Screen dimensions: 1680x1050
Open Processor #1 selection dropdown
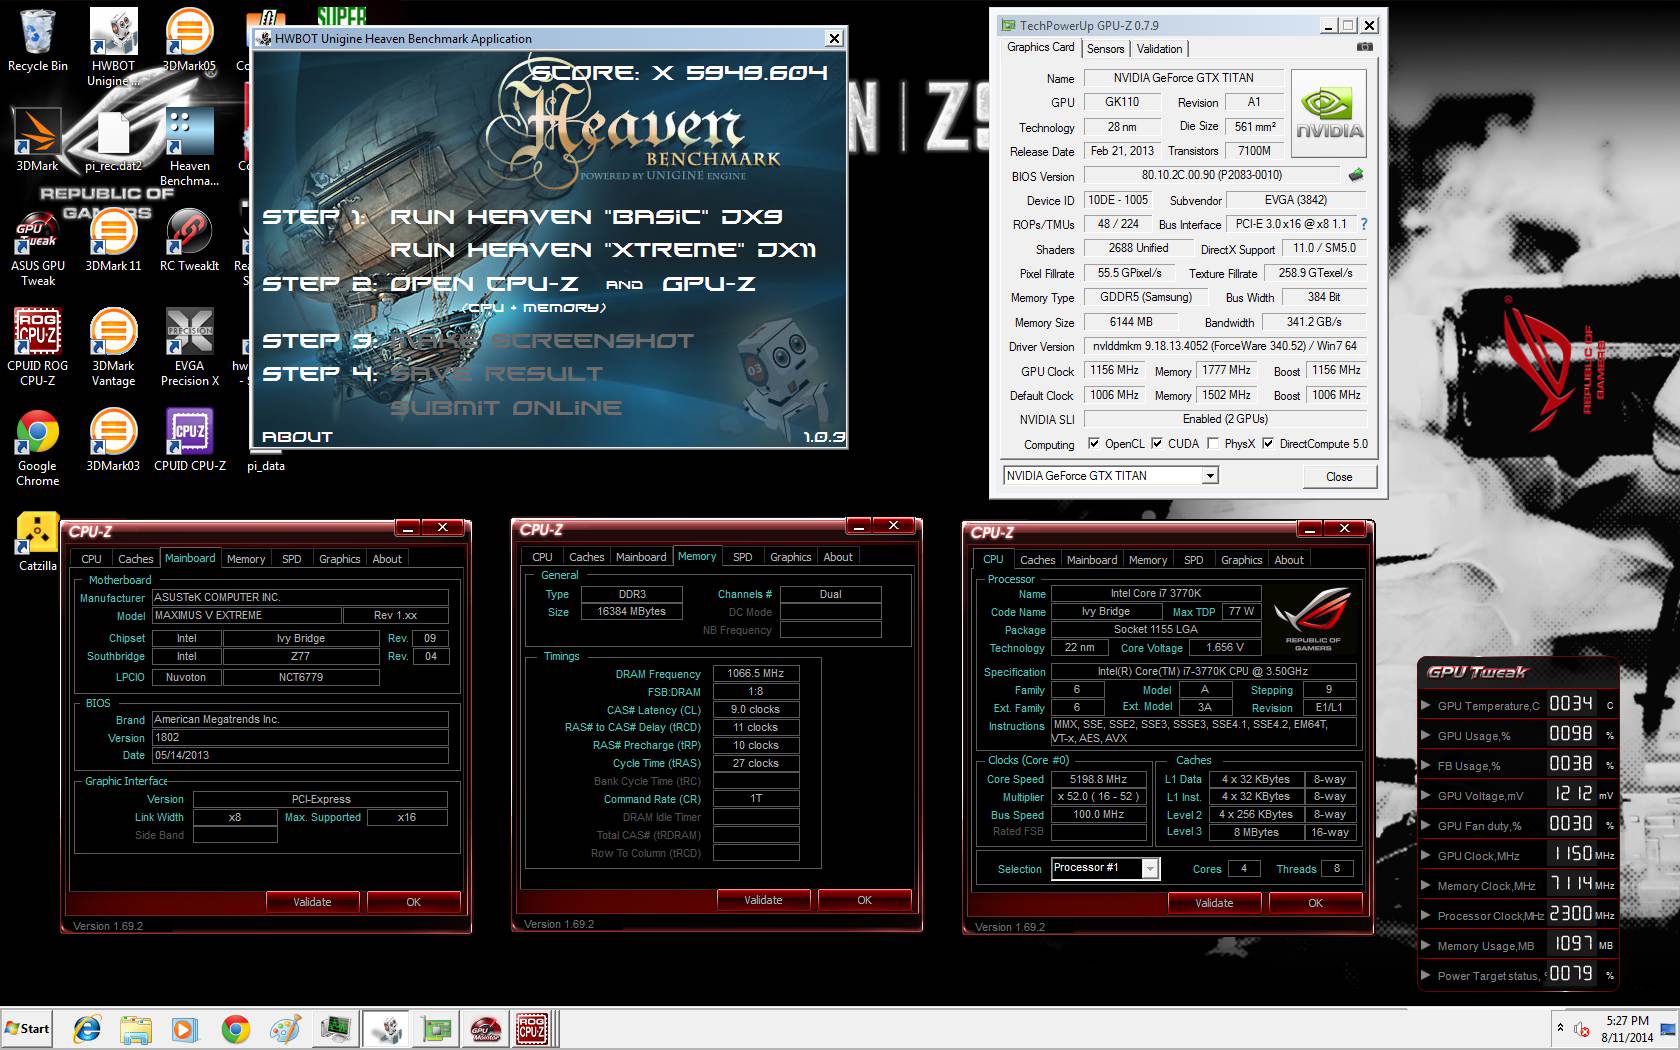(x=1150, y=868)
